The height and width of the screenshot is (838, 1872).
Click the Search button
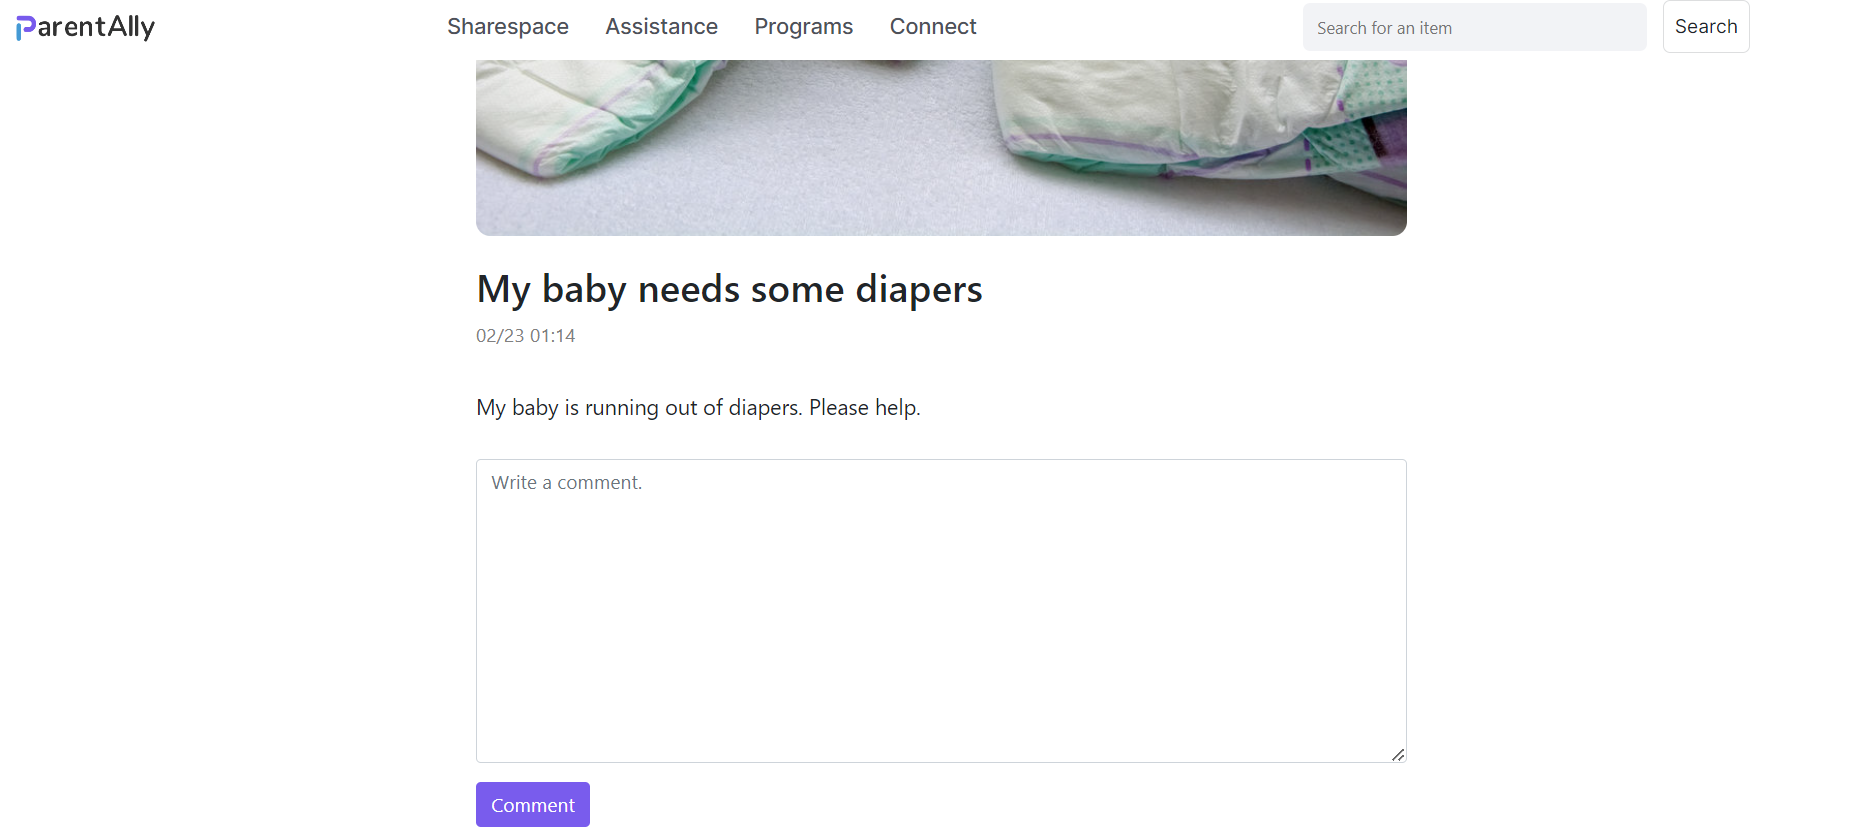coord(1705,26)
